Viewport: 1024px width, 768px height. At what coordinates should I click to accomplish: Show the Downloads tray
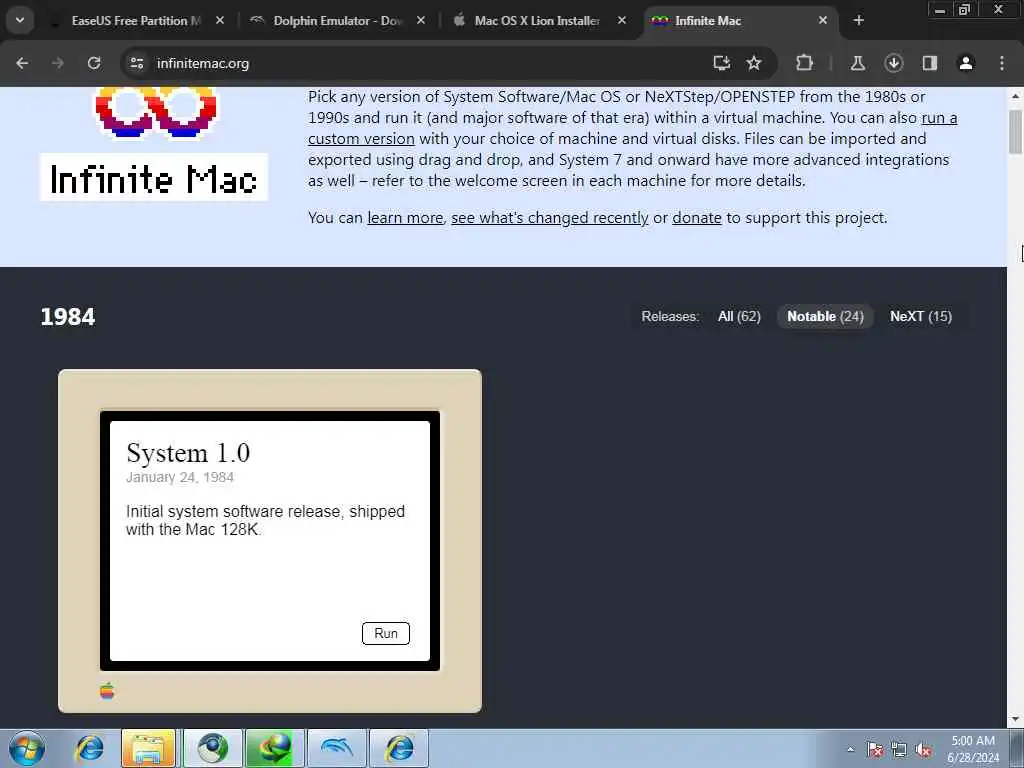893,63
